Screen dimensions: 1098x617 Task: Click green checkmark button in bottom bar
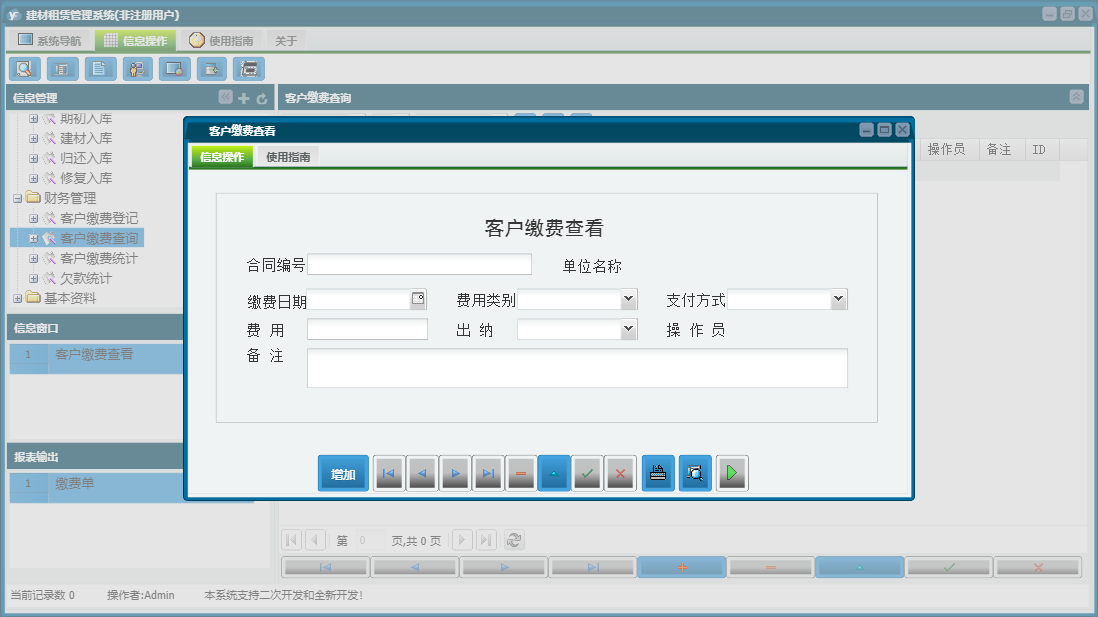click(949, 567)
